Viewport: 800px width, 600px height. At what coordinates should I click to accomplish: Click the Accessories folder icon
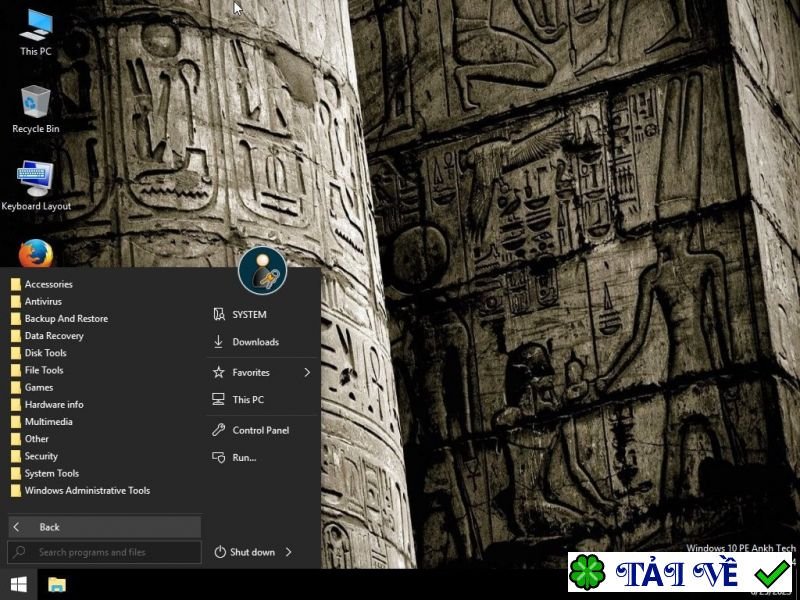[16, 284]
